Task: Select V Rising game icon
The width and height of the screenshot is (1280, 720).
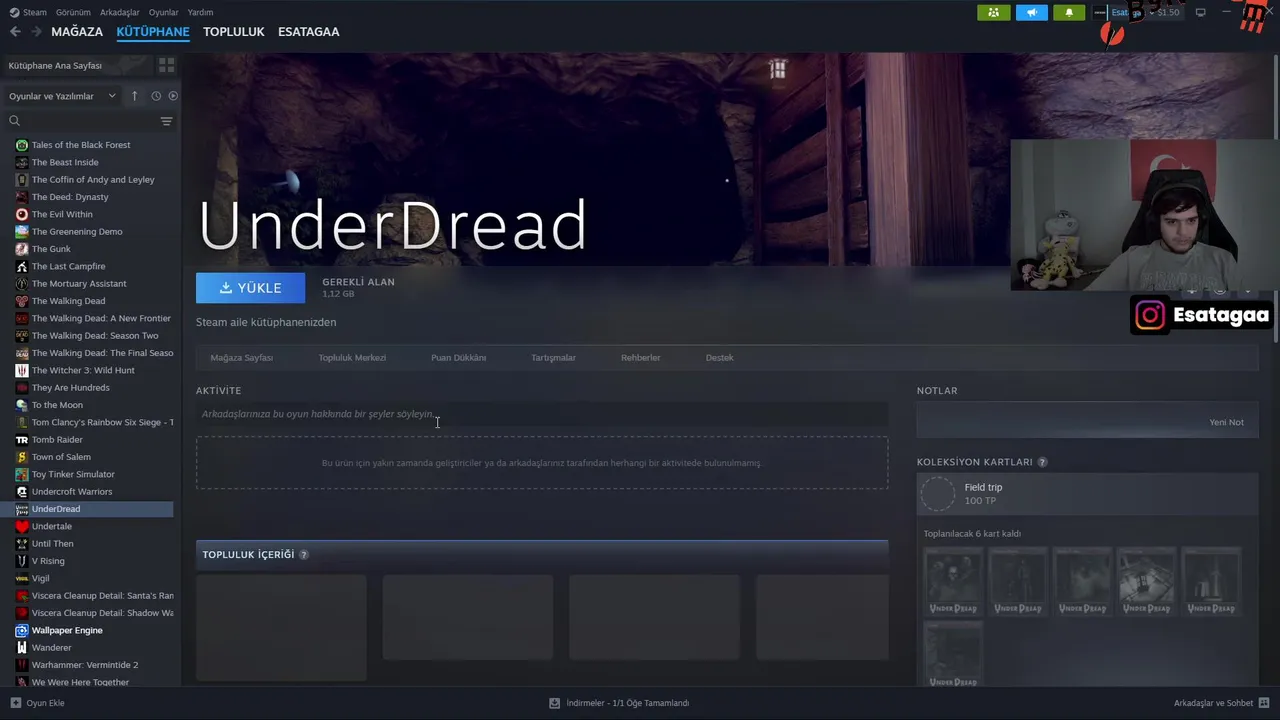Action: 22,561
